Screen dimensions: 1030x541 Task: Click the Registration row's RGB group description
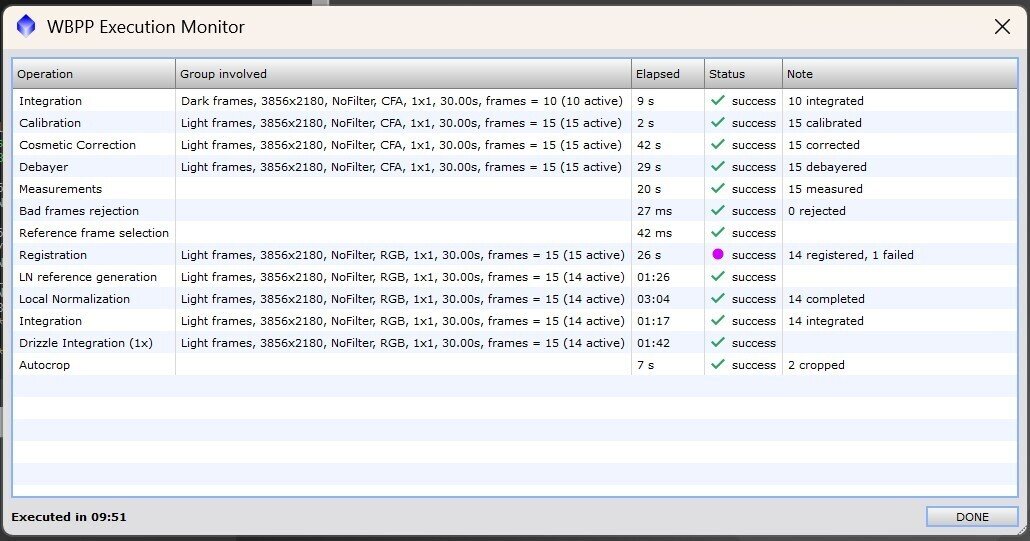tap(402, 255)
